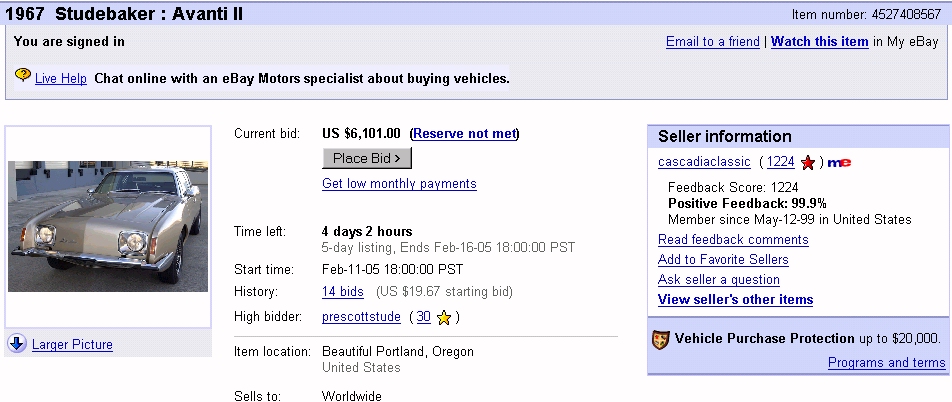
Task: Open Get low monthly payments link
Action: (400, 183)
